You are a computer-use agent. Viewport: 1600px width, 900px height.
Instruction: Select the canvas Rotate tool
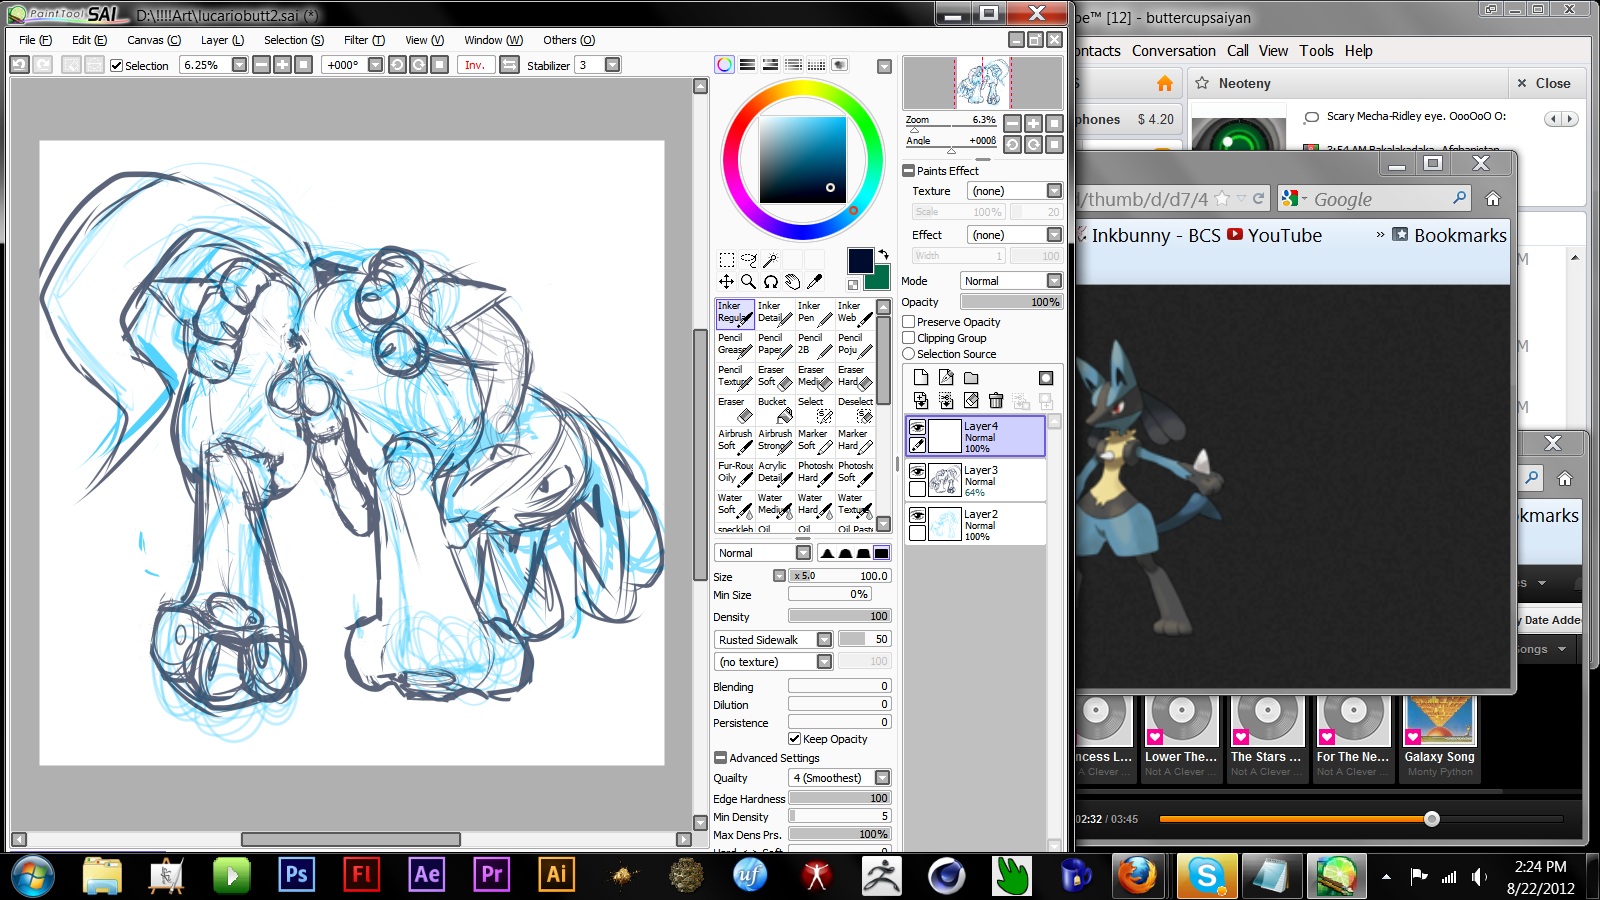tap(770, 282)
